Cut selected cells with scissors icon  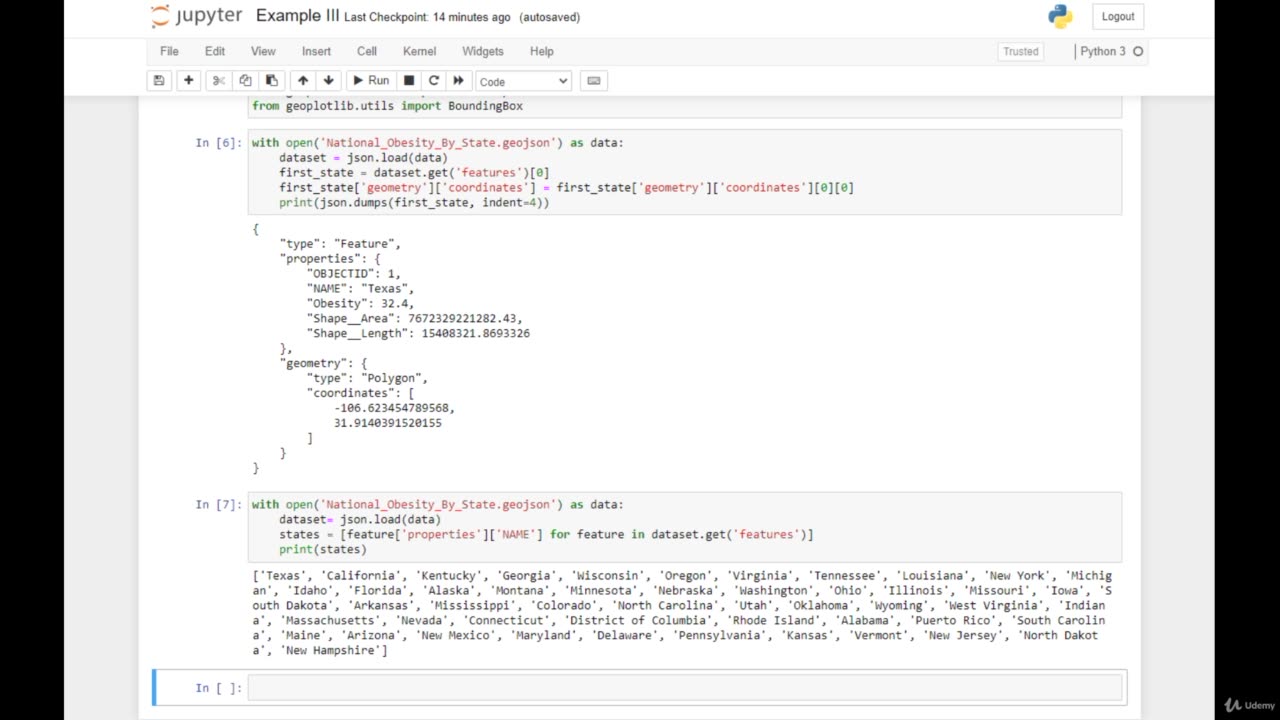click(218, 81)
